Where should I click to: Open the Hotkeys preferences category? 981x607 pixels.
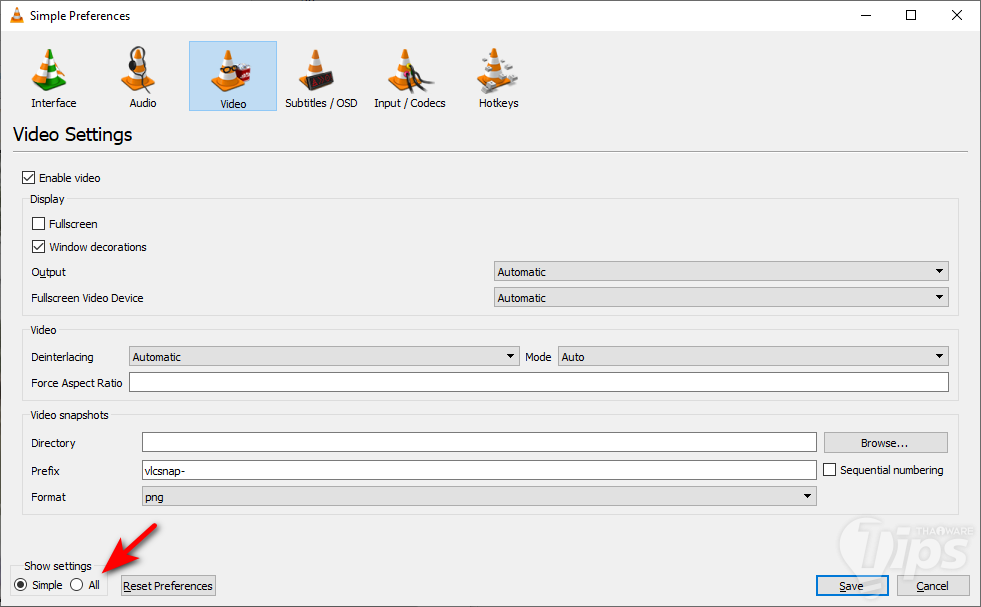[499, 78]
